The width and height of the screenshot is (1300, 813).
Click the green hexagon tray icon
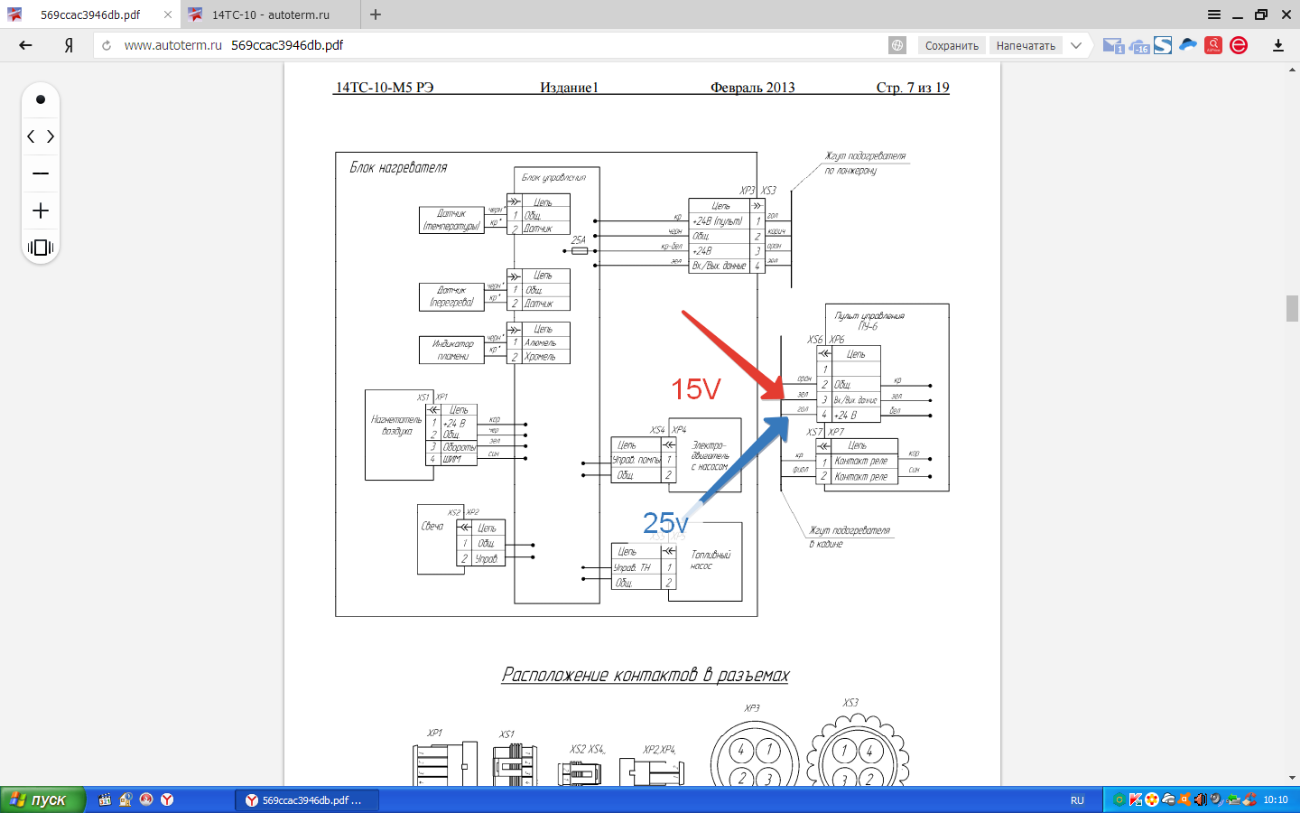[x=1120, y=800]
